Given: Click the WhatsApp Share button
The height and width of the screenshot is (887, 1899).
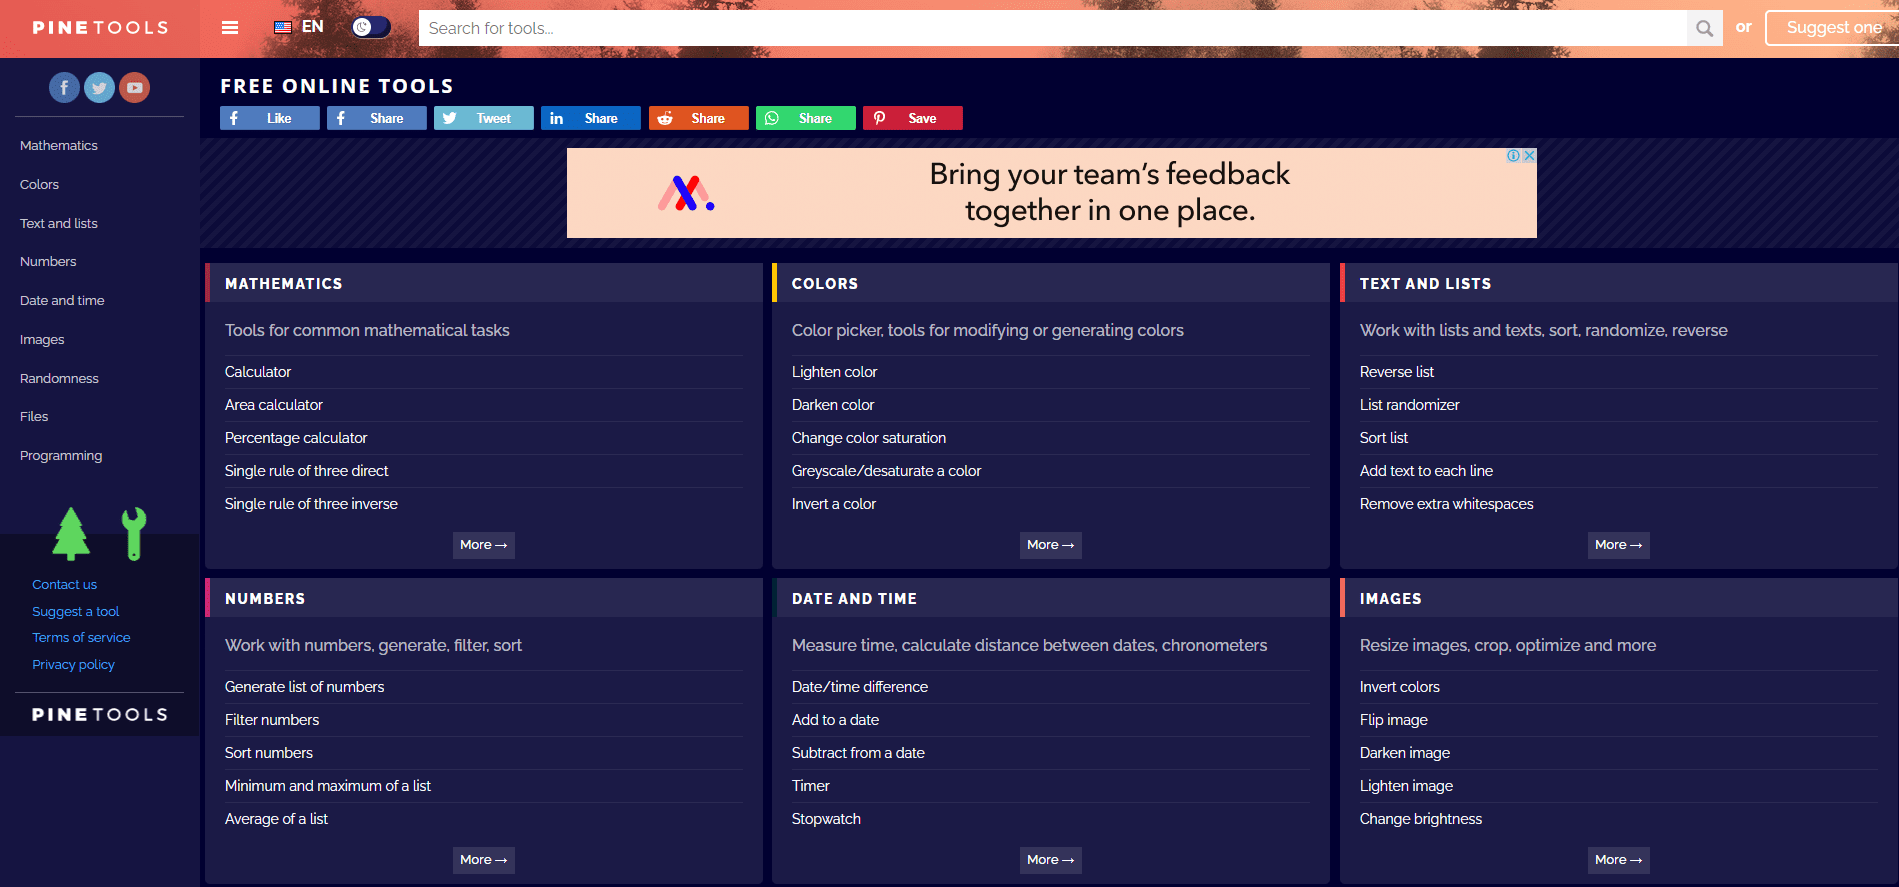Looking at the screenshot, I should [x=806, y=118].
